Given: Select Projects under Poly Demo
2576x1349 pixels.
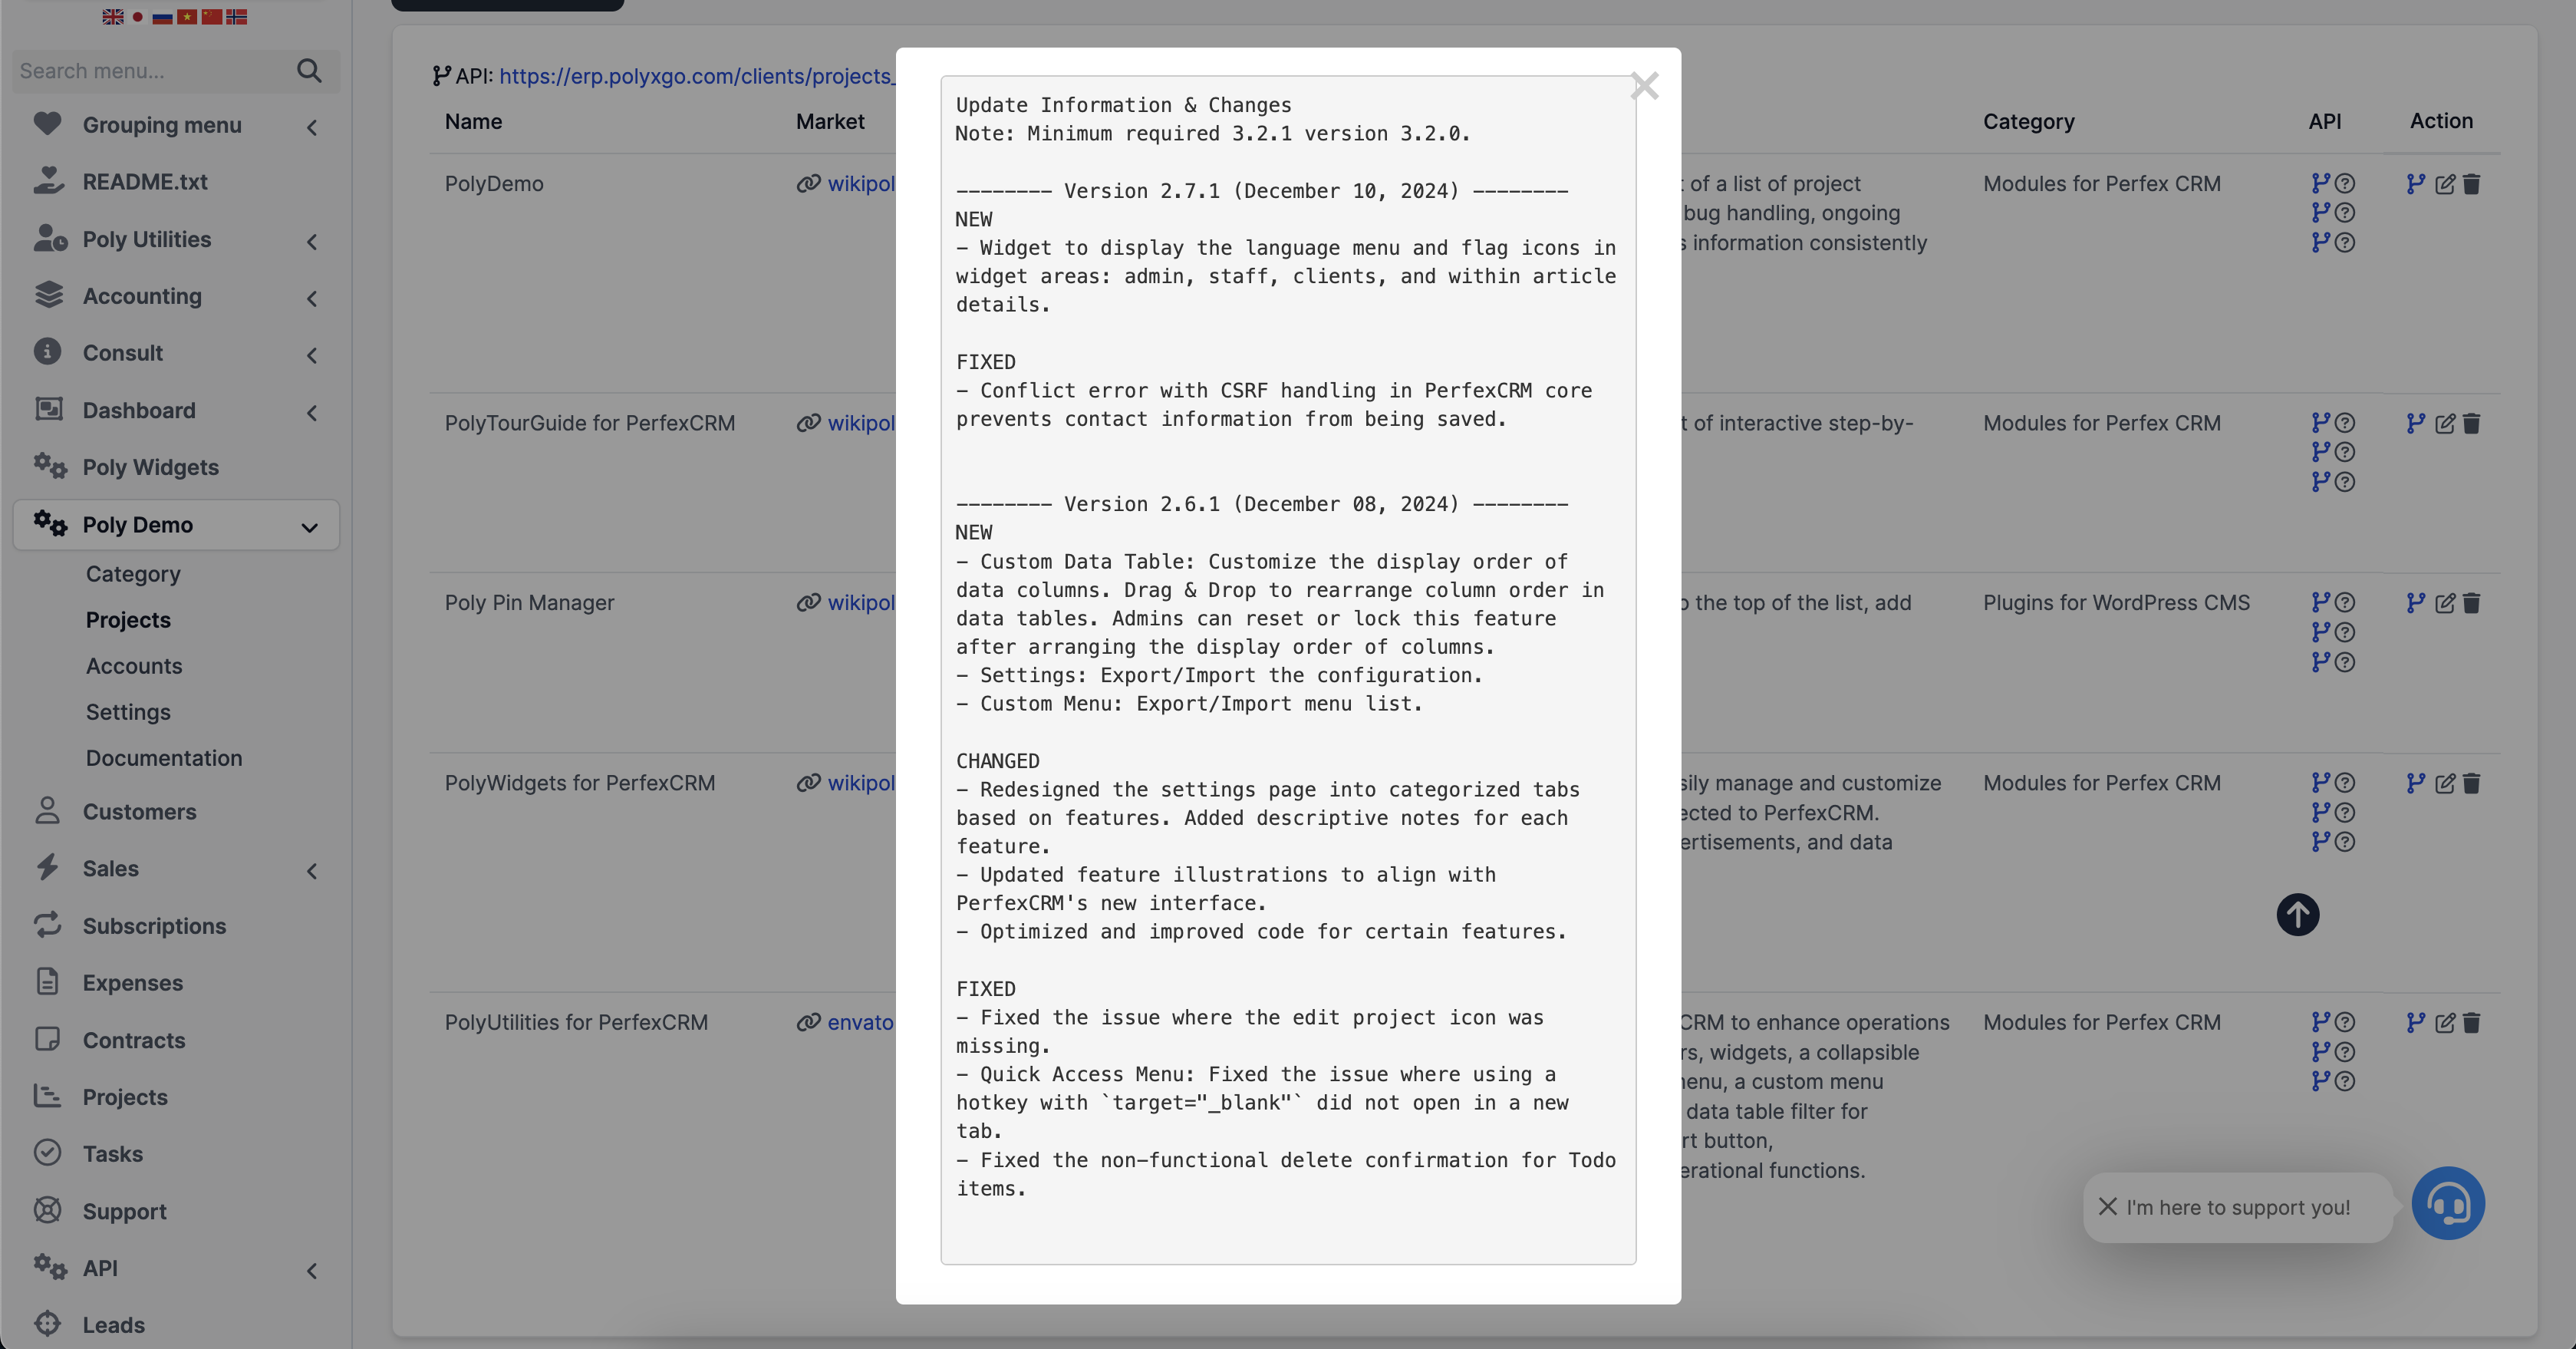Looking at the screenshot, I should point(128,620).
